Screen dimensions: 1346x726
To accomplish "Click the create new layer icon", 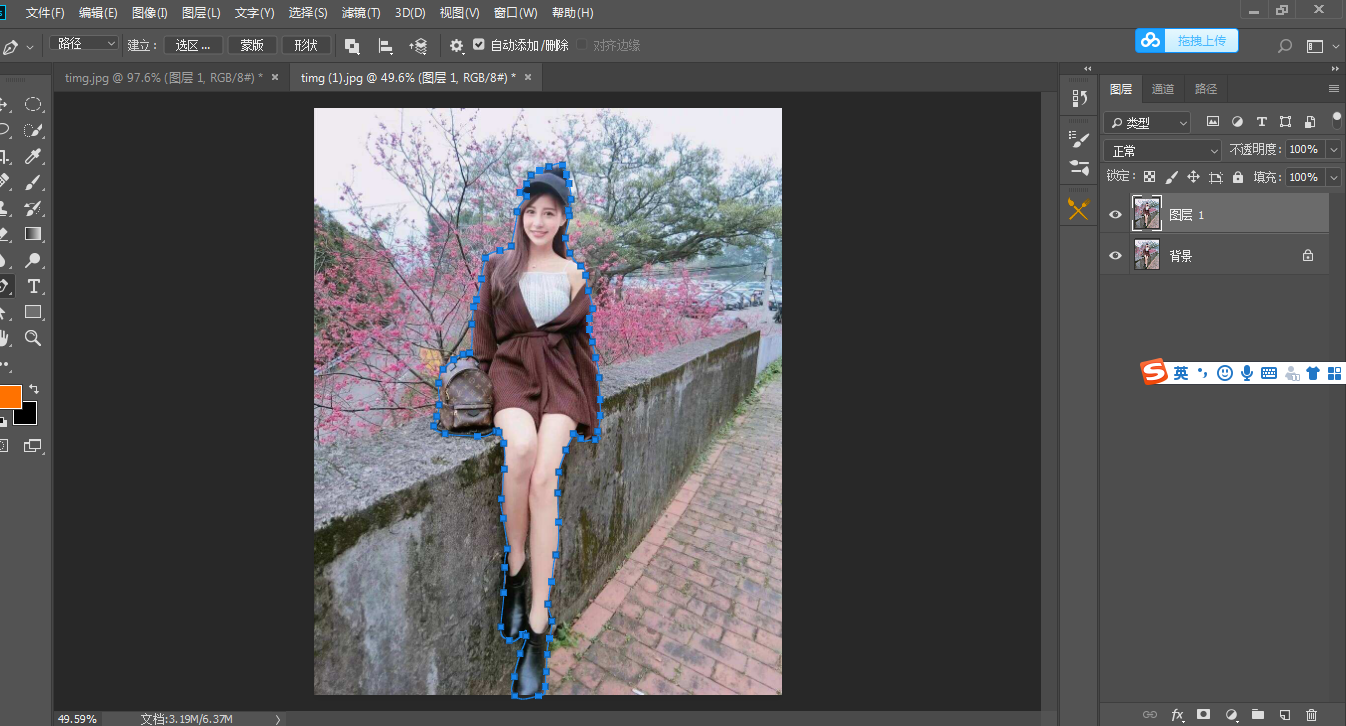I will coord(1285,714).
